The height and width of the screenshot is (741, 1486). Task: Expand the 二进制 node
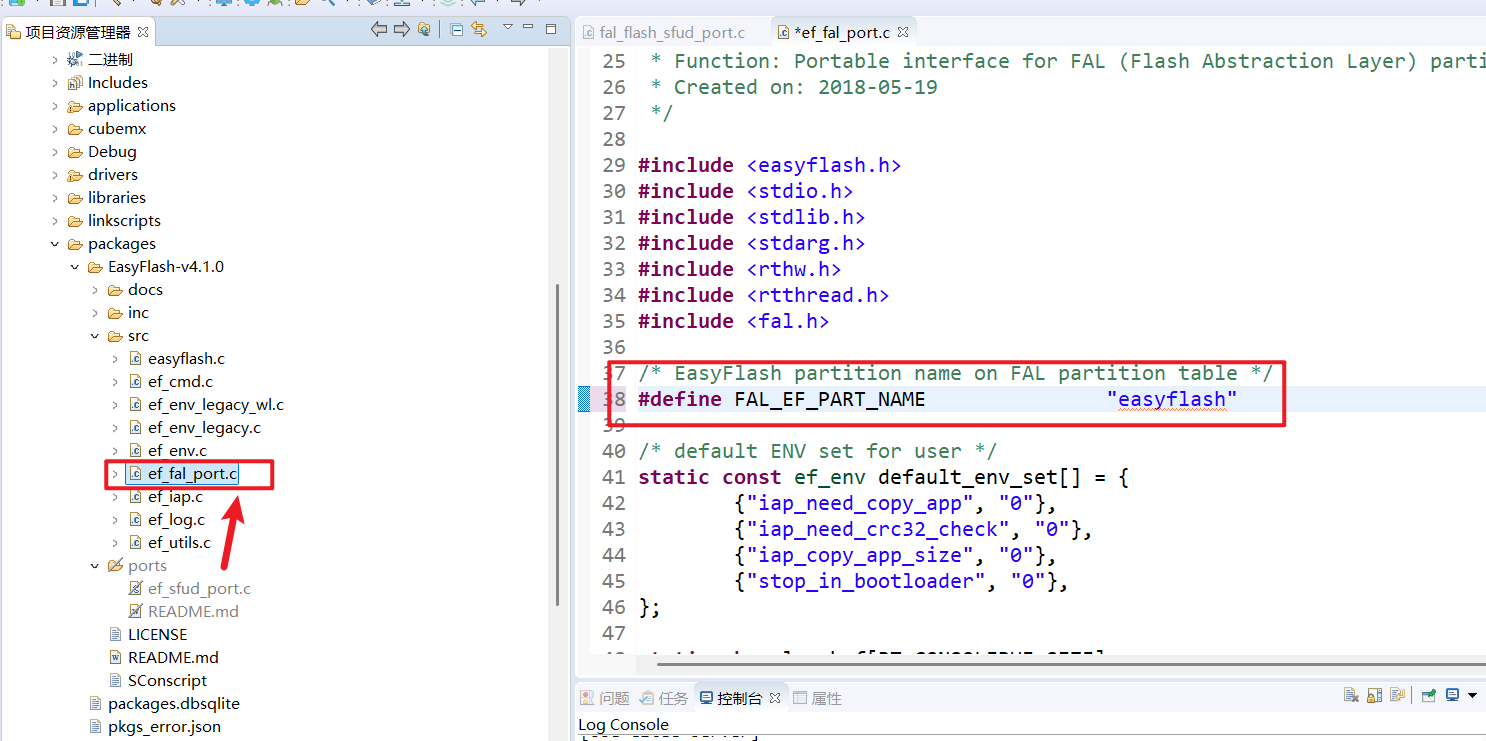[55, 60]
